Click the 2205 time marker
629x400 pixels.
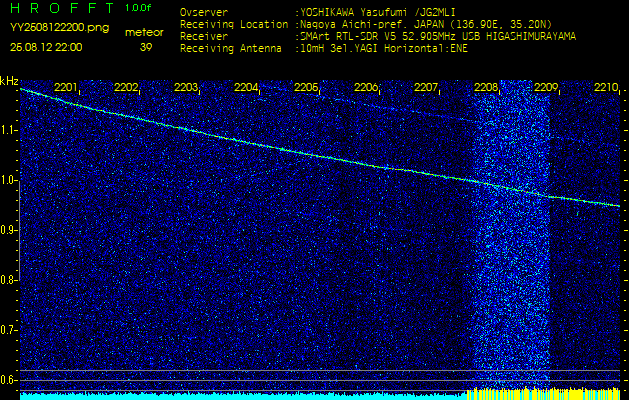(306, 87)
